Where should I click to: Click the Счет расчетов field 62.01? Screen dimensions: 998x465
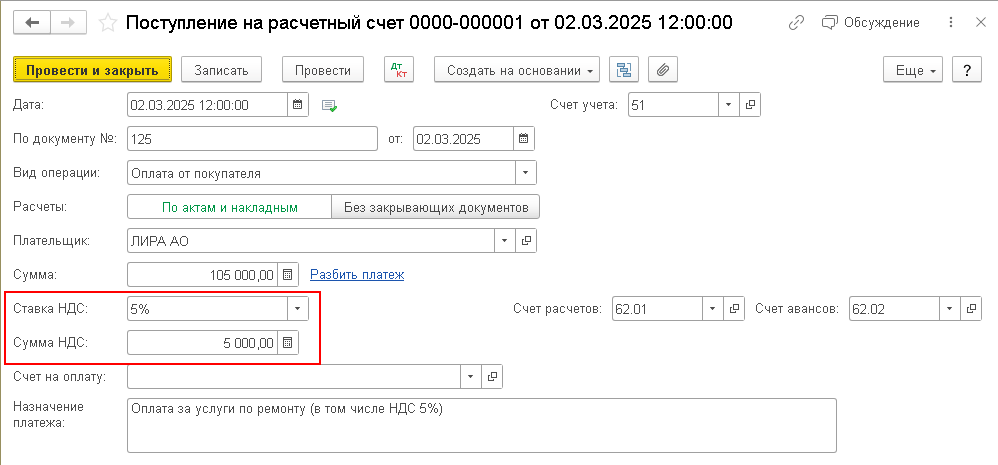[x=657, y=309]
